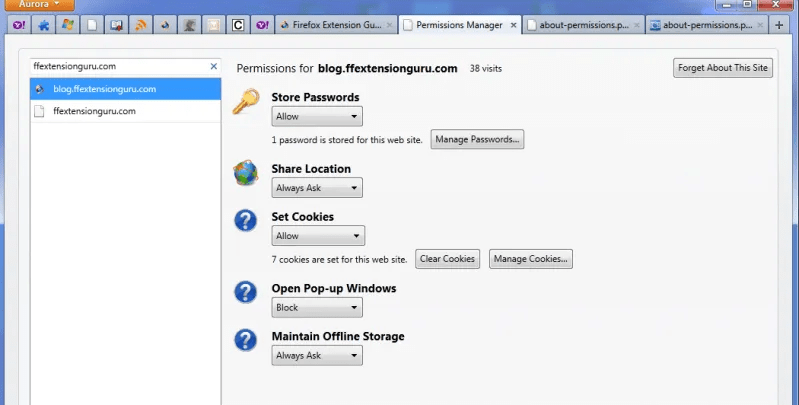The height and width of the screenshot is (405, 799).
Task: Open the Store Passwords dropdown
Action: (317, 117)
